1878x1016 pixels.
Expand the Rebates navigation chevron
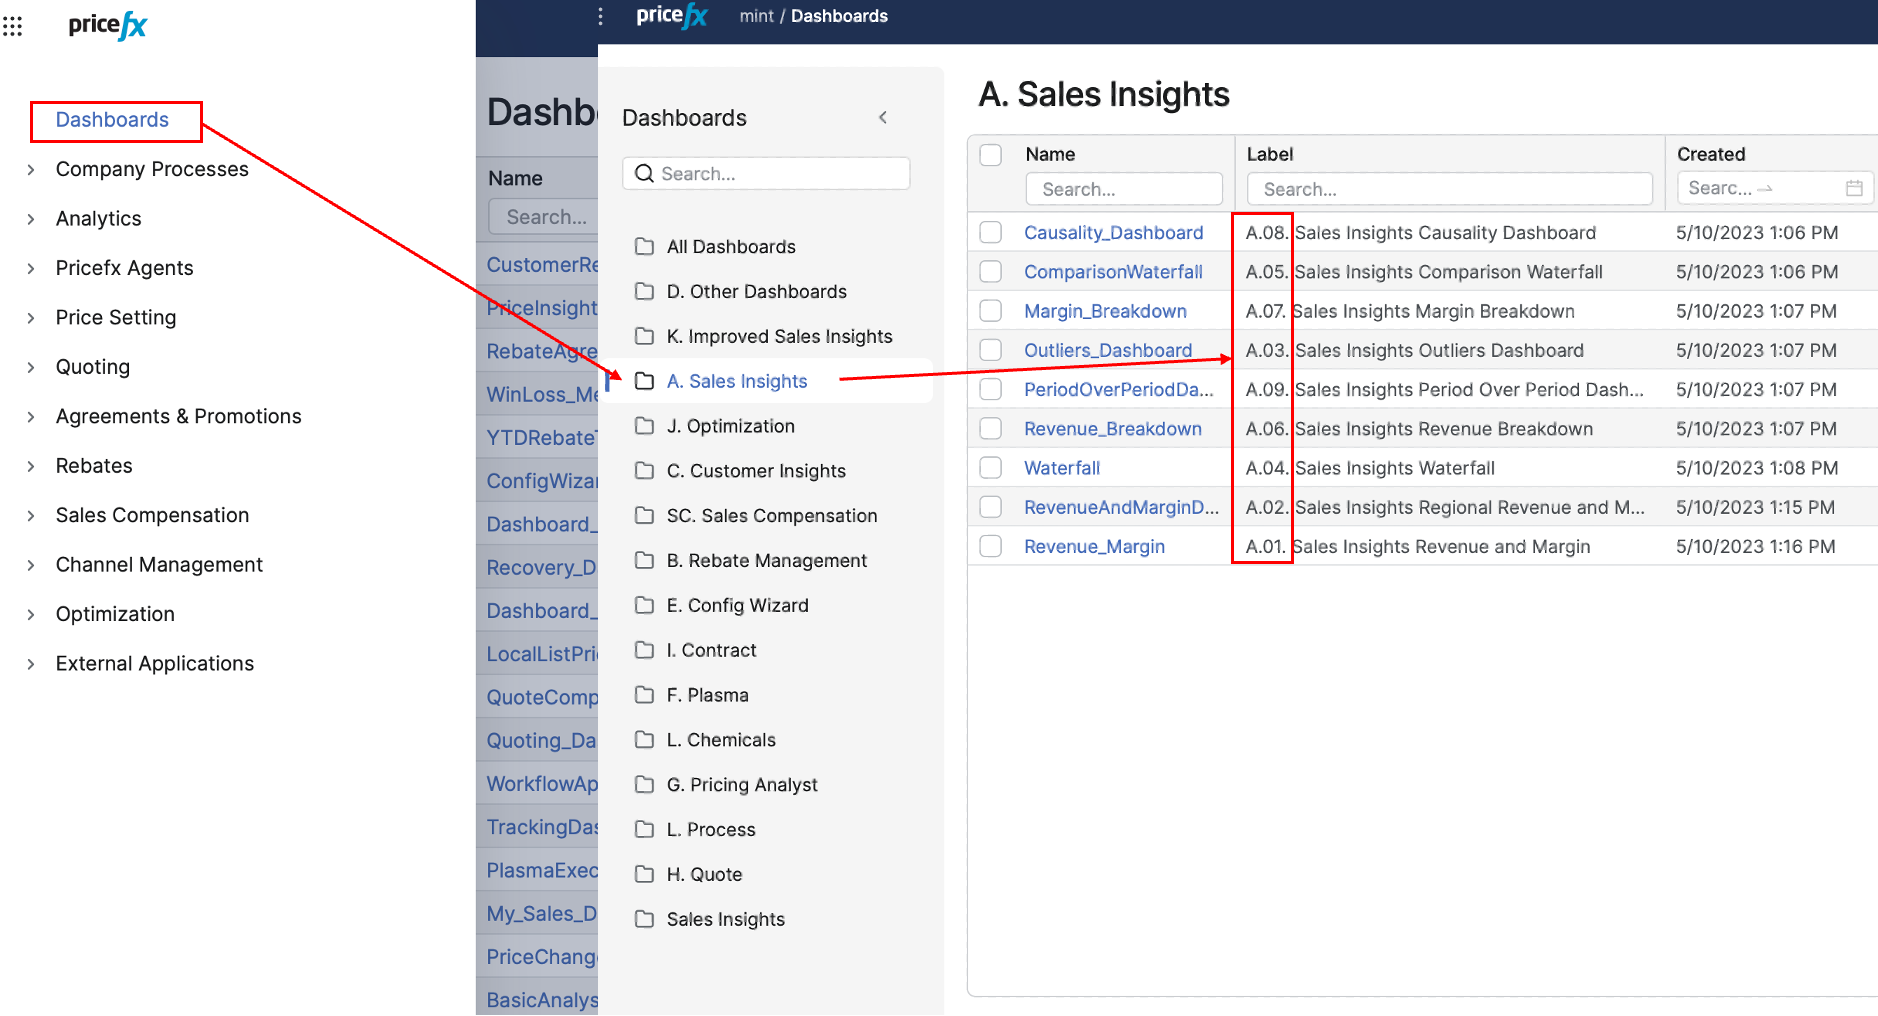[x=31, y=466]
